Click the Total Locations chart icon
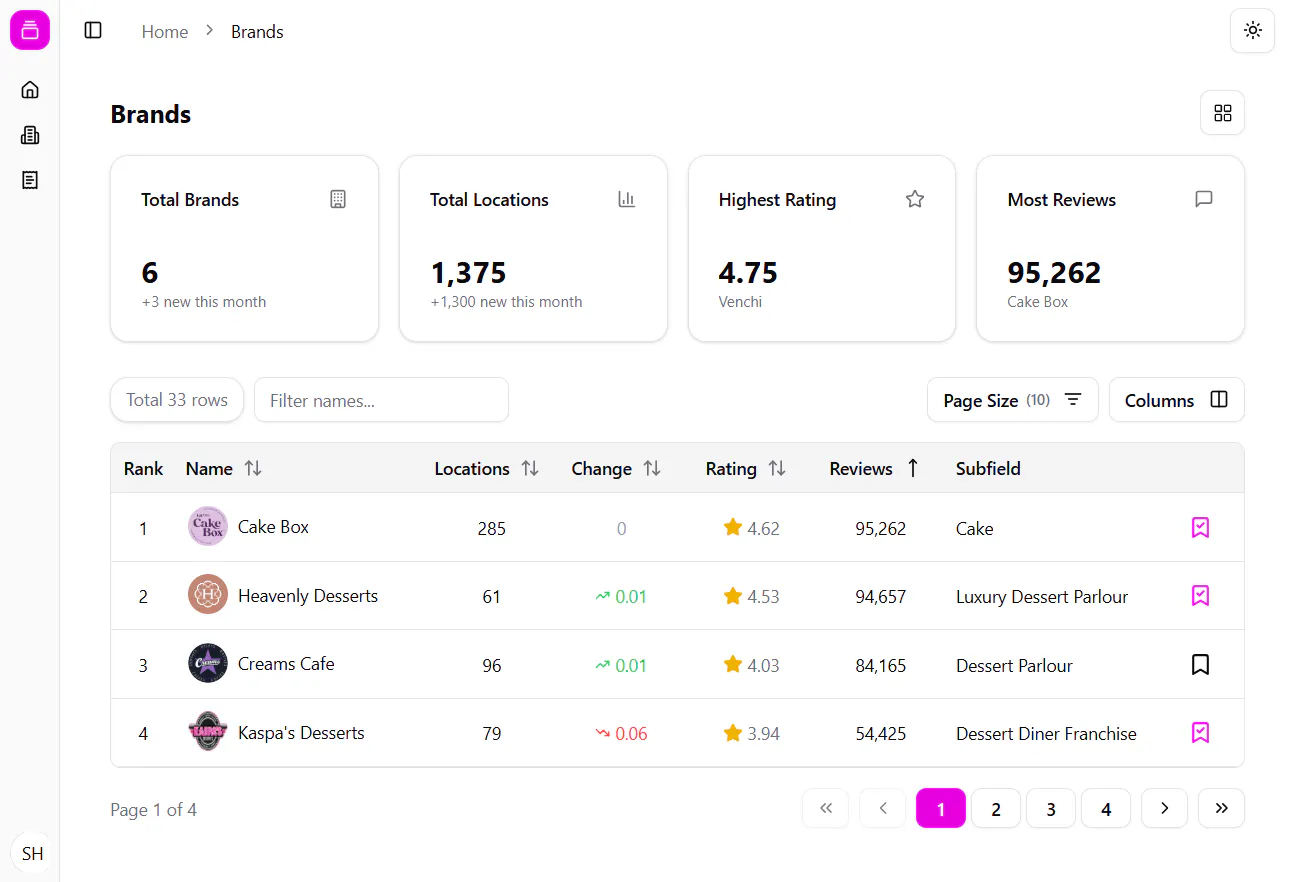Image resolution: width=1295 pixels, height=882 pixels. [x=627, y=199]
